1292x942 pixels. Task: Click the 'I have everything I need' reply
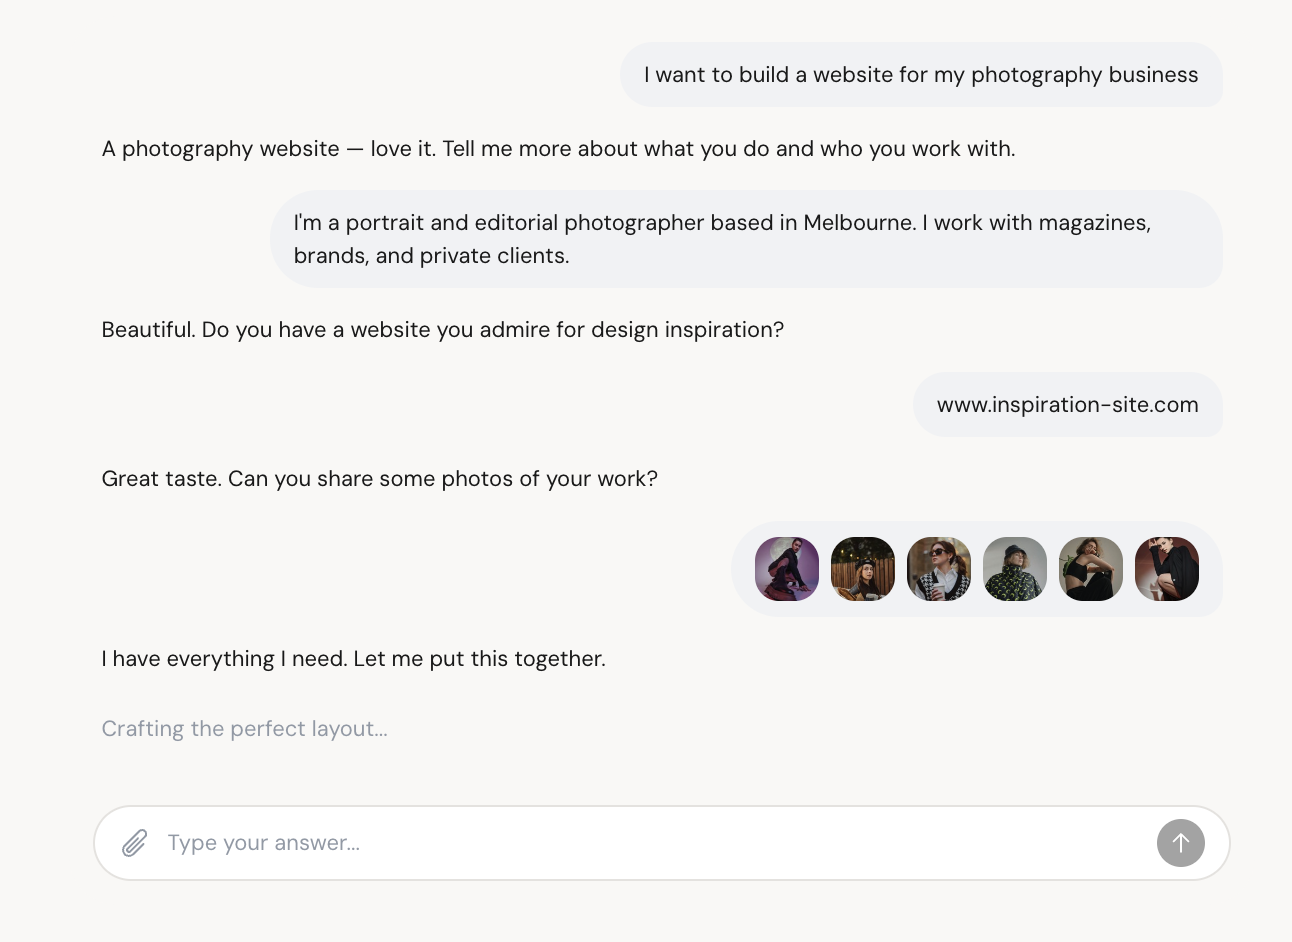click(353, 659)
